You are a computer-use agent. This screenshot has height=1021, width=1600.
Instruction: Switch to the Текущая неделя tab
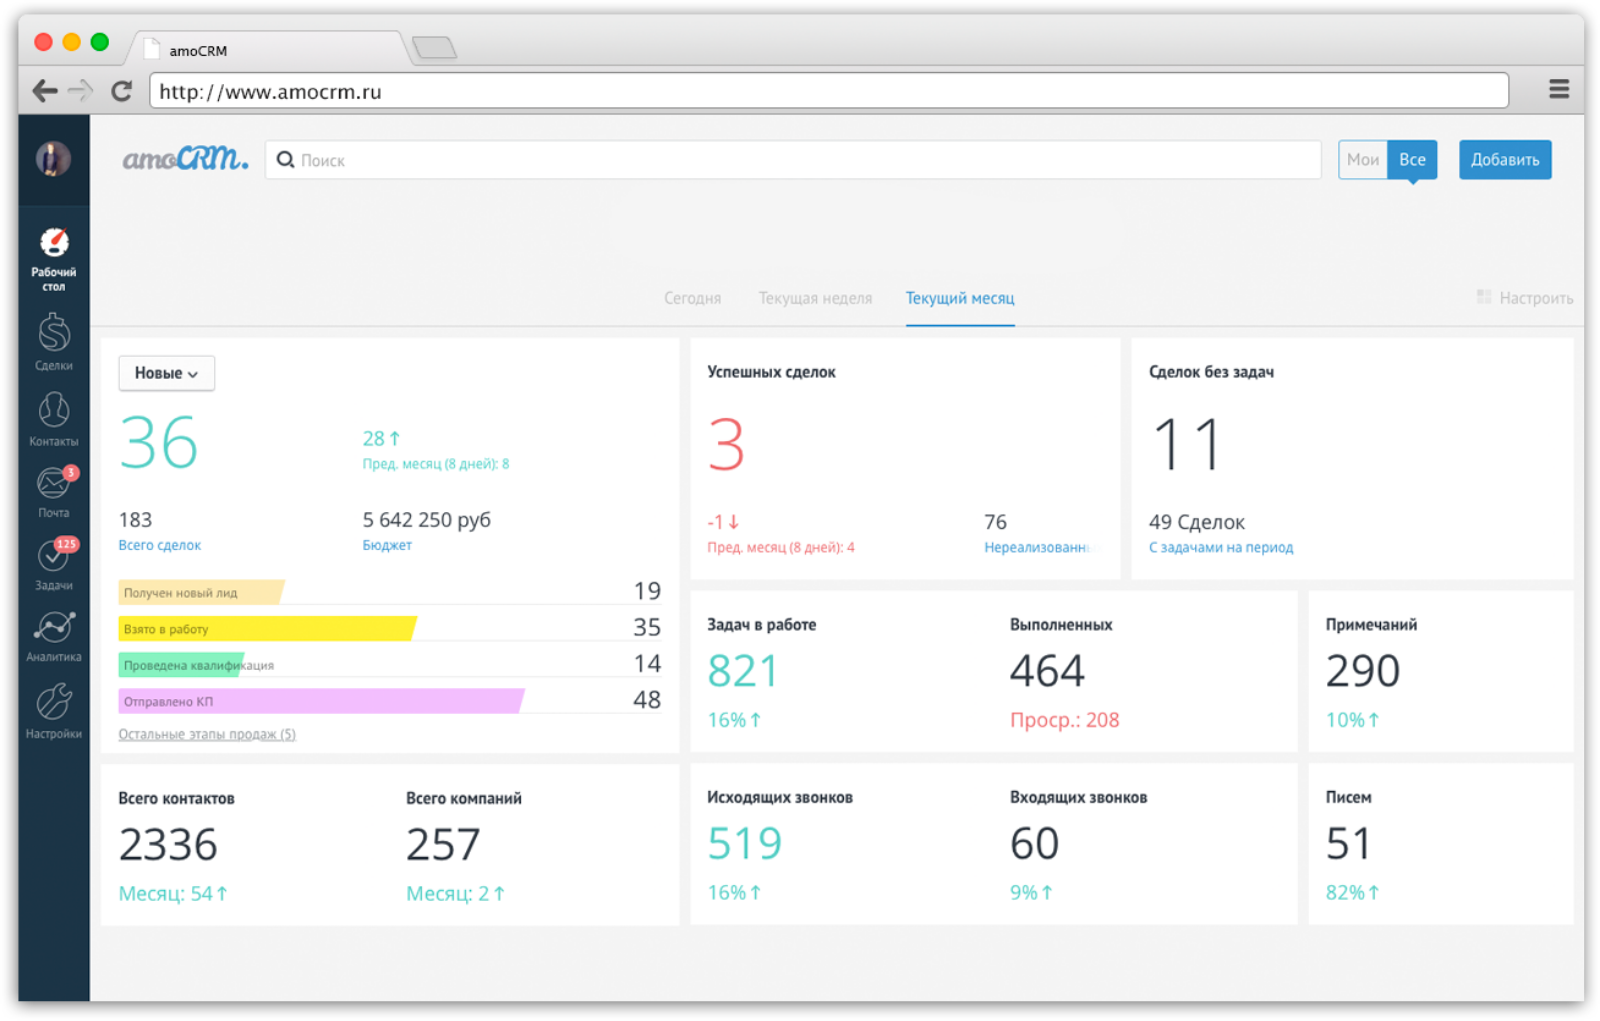click(815, 298)
